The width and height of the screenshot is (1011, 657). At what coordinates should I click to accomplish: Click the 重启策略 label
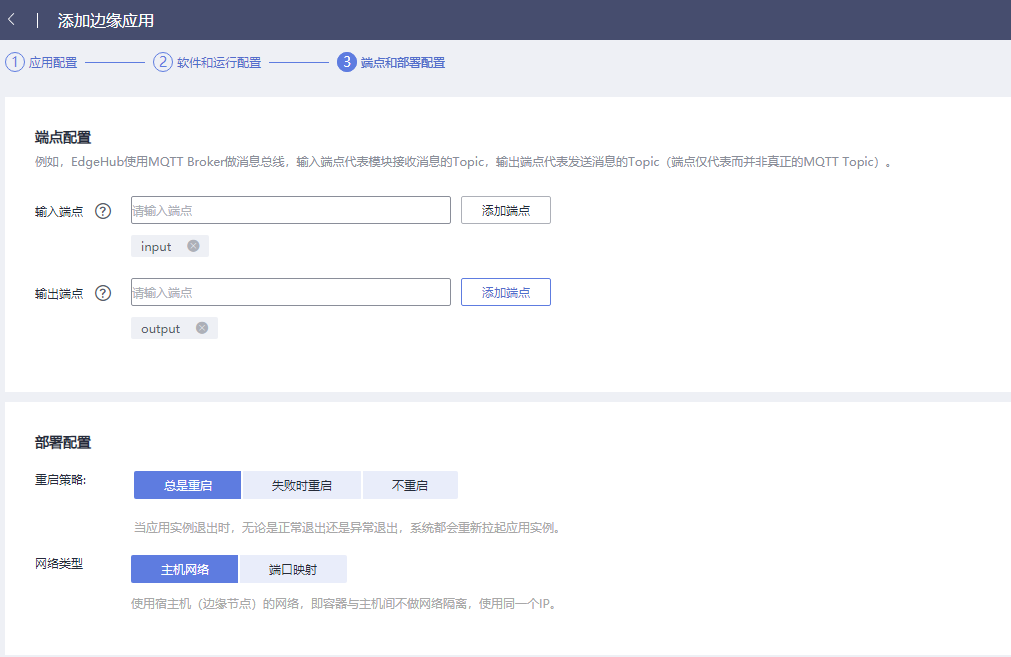pyautogui.click(x=61, y=480)
